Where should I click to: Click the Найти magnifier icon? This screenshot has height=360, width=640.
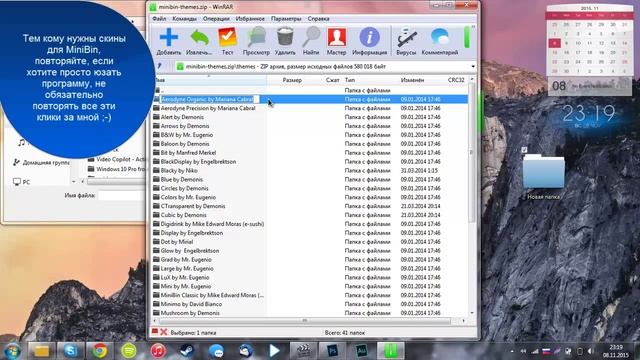point(311,38)
